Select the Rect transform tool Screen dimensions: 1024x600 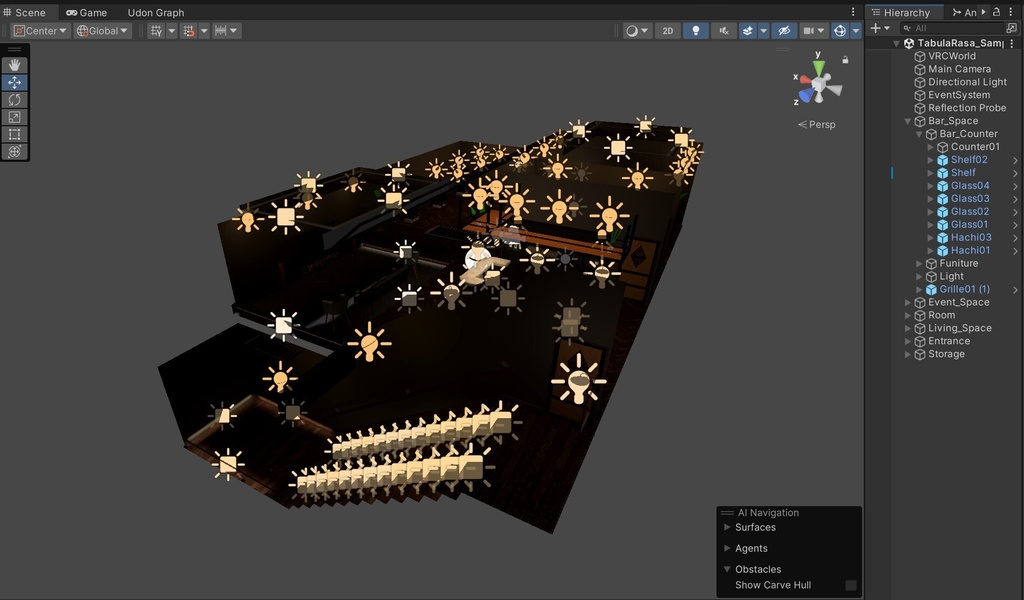point(14,134)
